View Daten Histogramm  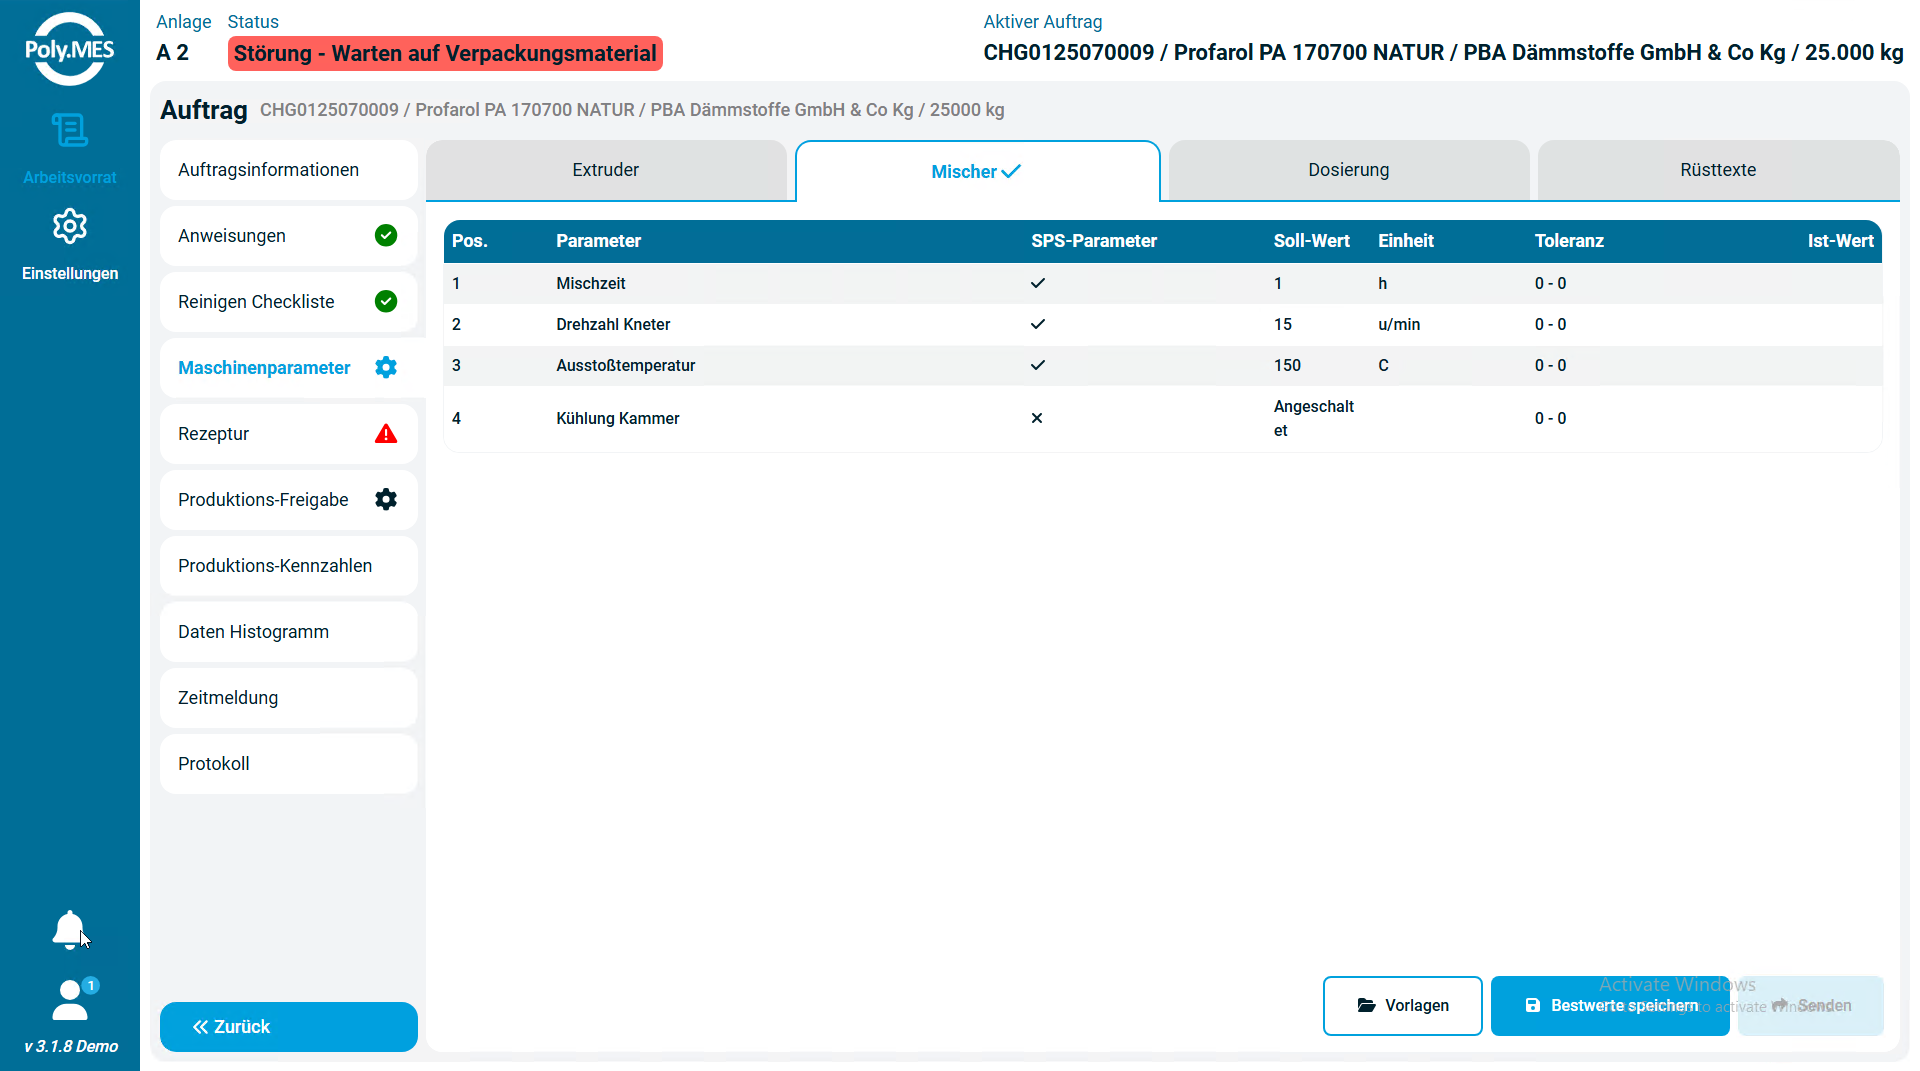(289, 632)
